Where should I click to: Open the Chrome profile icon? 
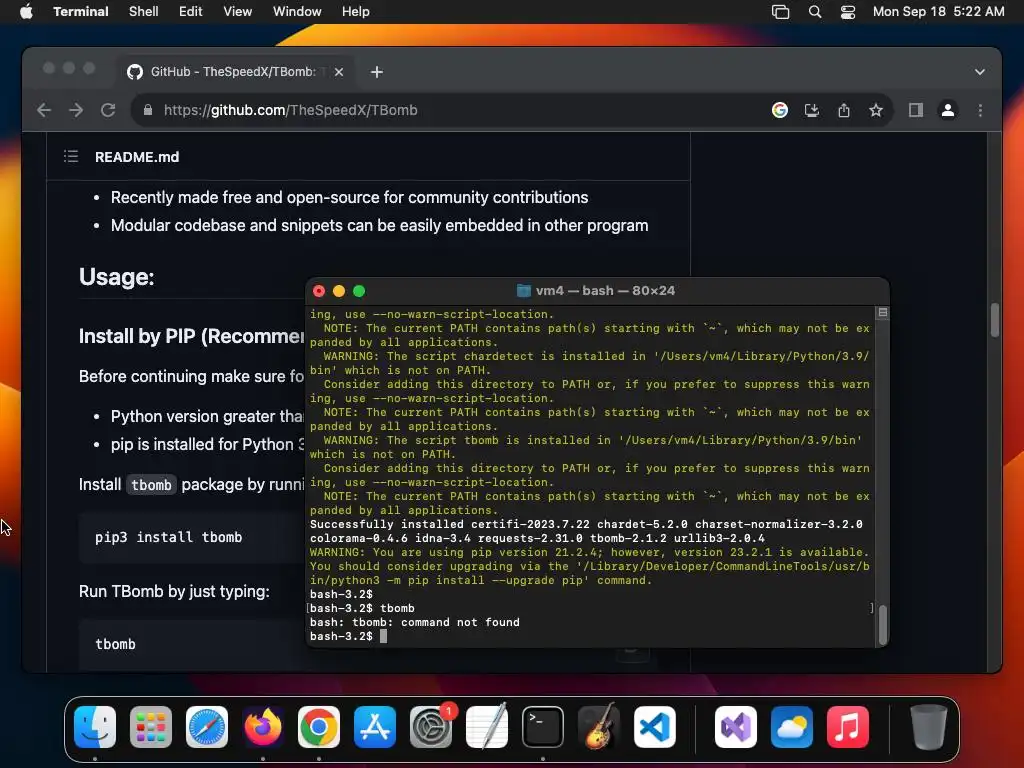point(948,110)
